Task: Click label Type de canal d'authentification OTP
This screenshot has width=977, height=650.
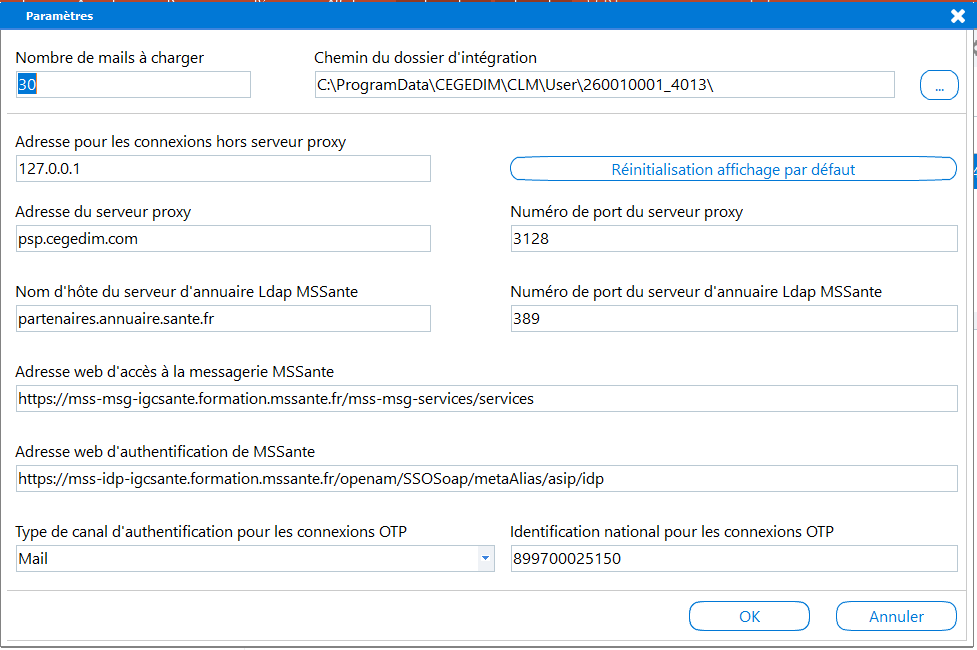Action: coord(211,532)
